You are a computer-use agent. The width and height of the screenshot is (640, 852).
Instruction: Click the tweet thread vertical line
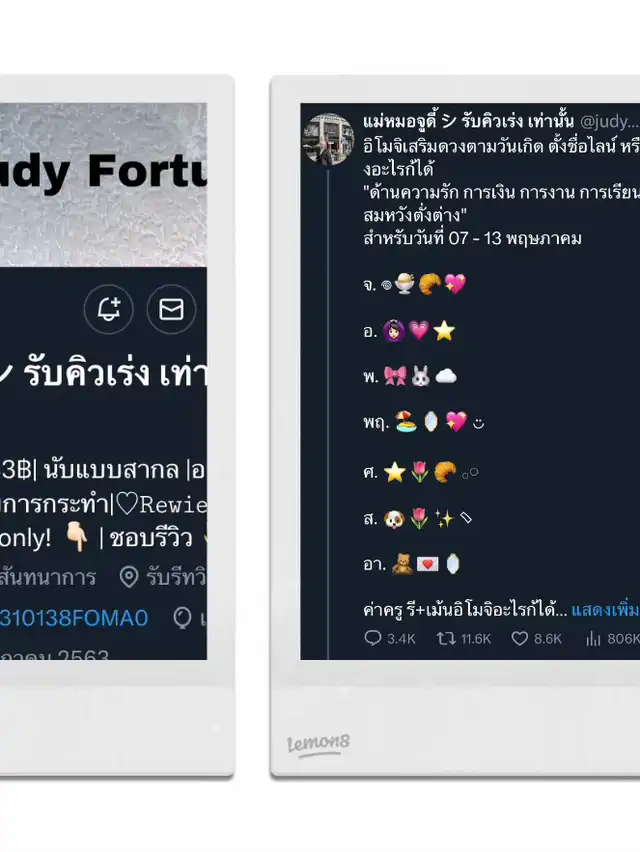pyautogui.click(x=328, y=413)
